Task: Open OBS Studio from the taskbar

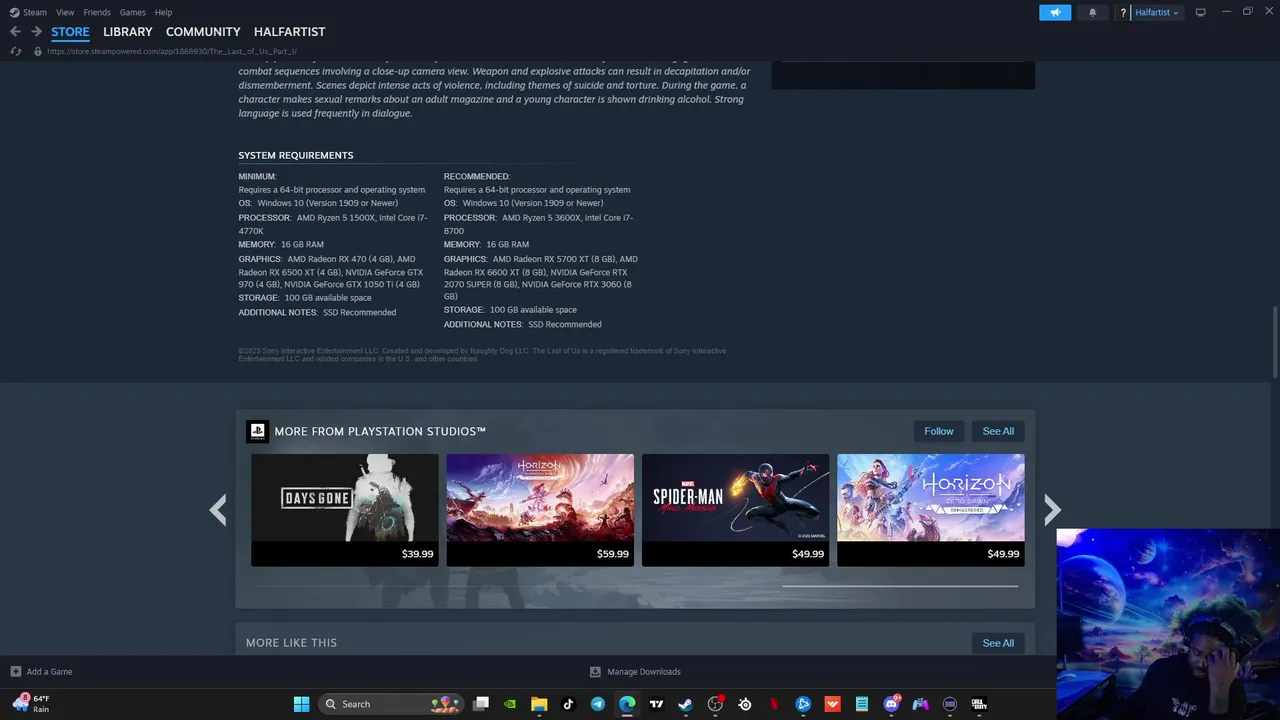Action: tap(715, 704)
